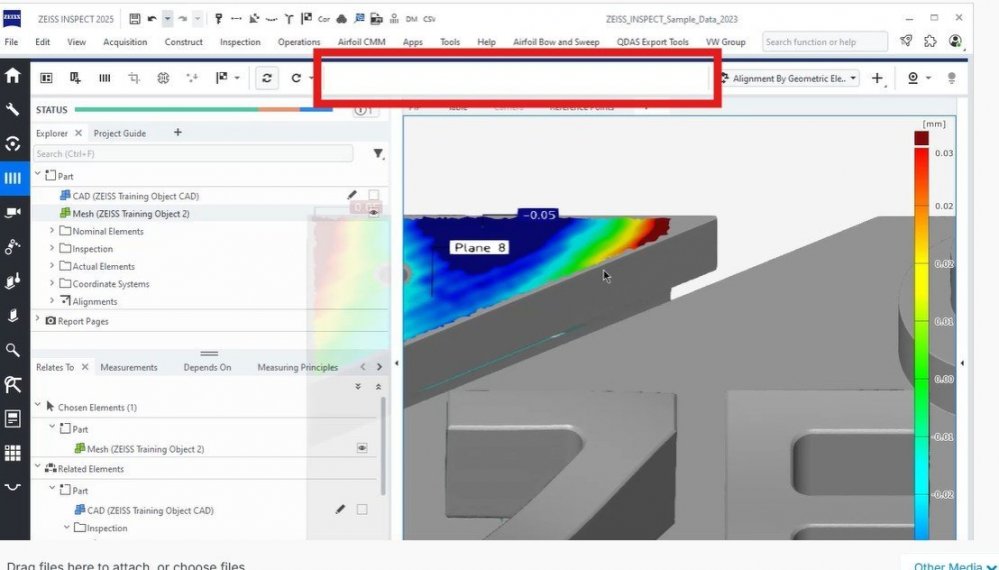Expand the Alignments node
The height and width of the screenshot is (570, 999).
point(52,301)
